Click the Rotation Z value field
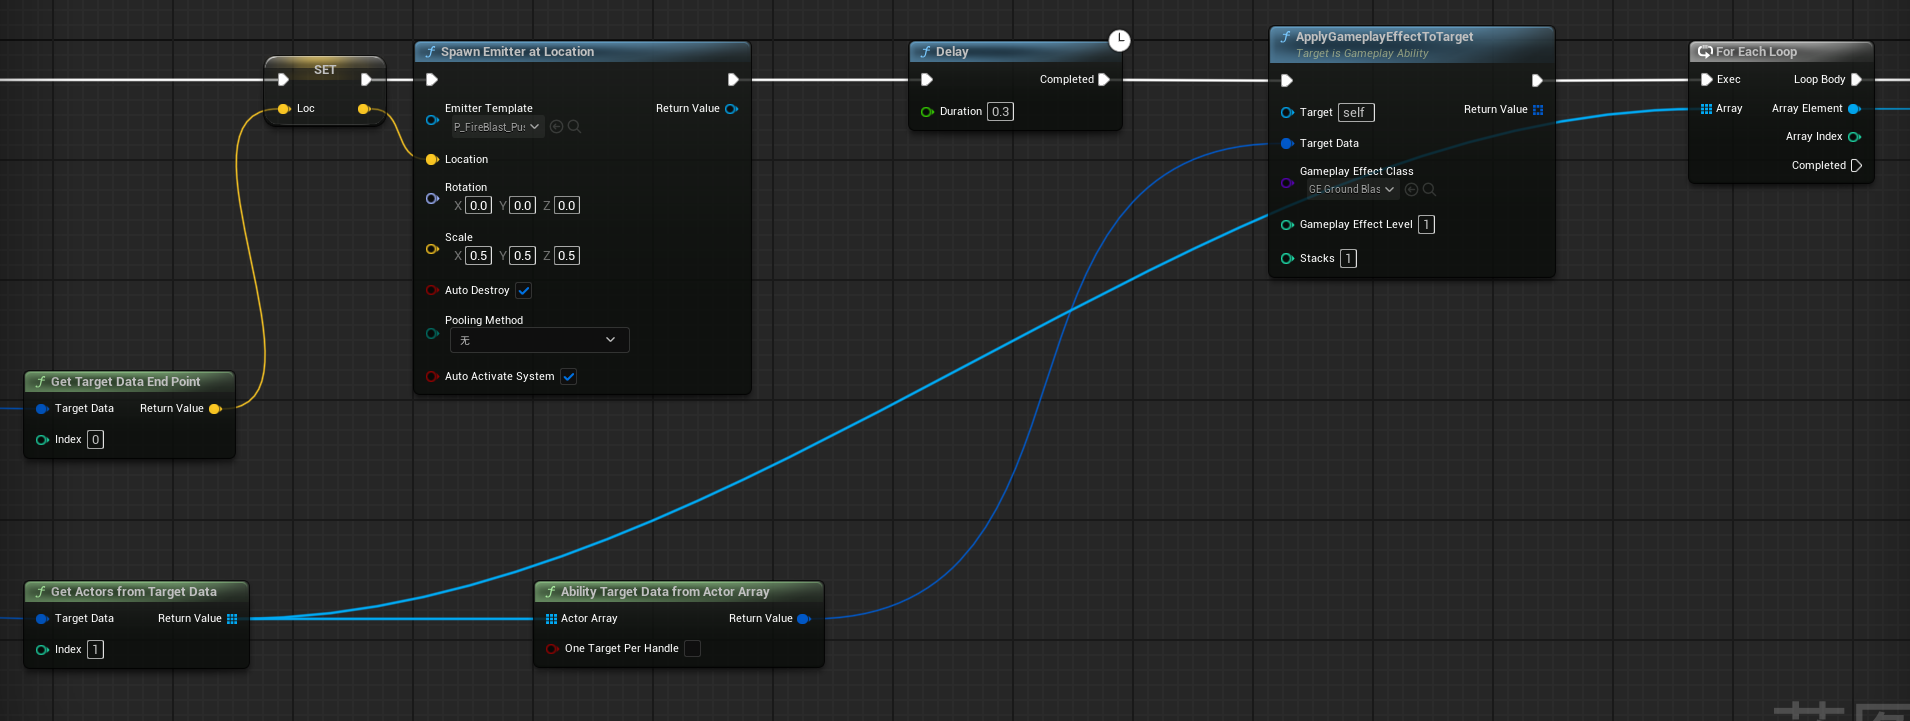This screenshot has width=1910, height=721. [567, 205]
